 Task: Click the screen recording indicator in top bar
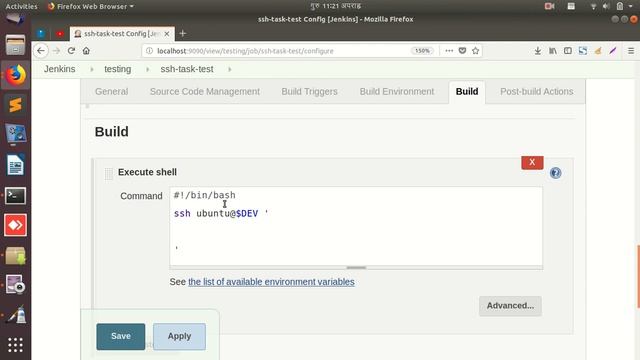[x=549, y=6]
